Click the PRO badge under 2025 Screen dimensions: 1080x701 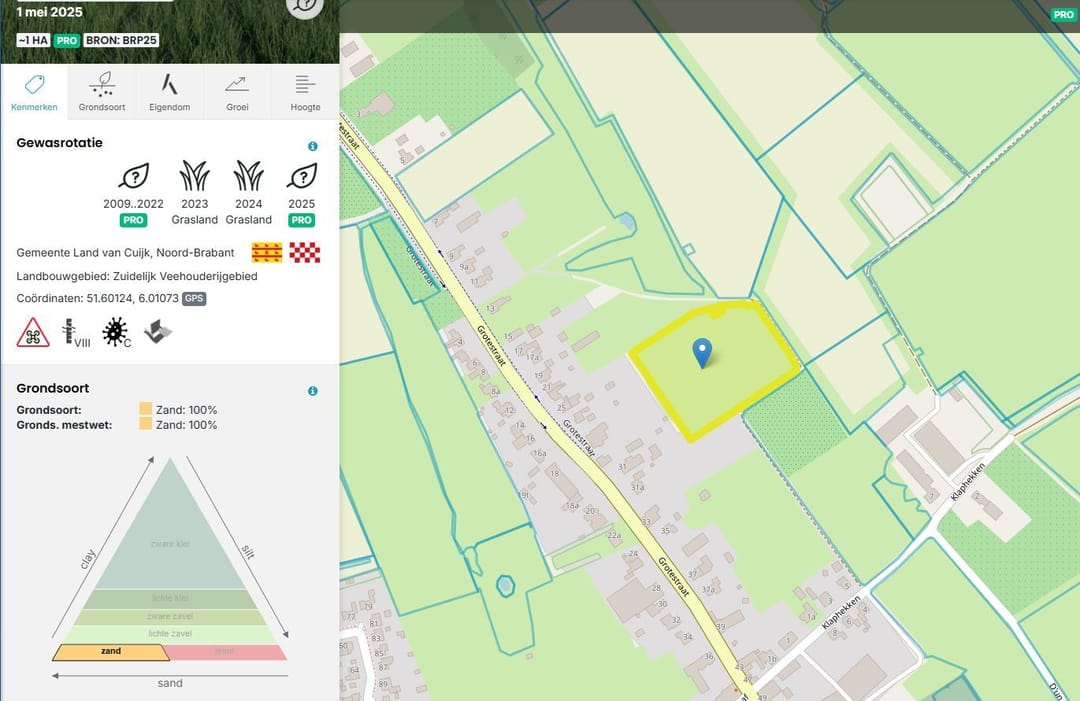pos(302,220)
